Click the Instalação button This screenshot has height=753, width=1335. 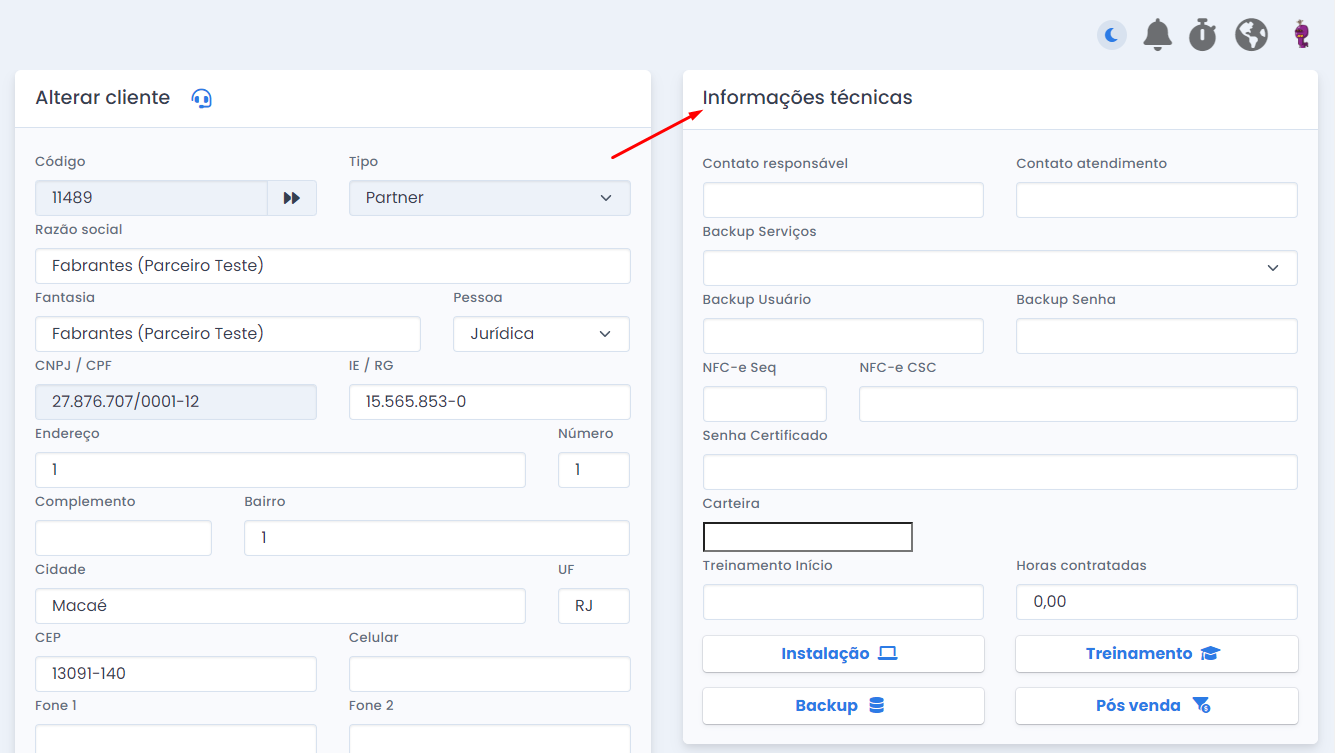coord(843,654)
